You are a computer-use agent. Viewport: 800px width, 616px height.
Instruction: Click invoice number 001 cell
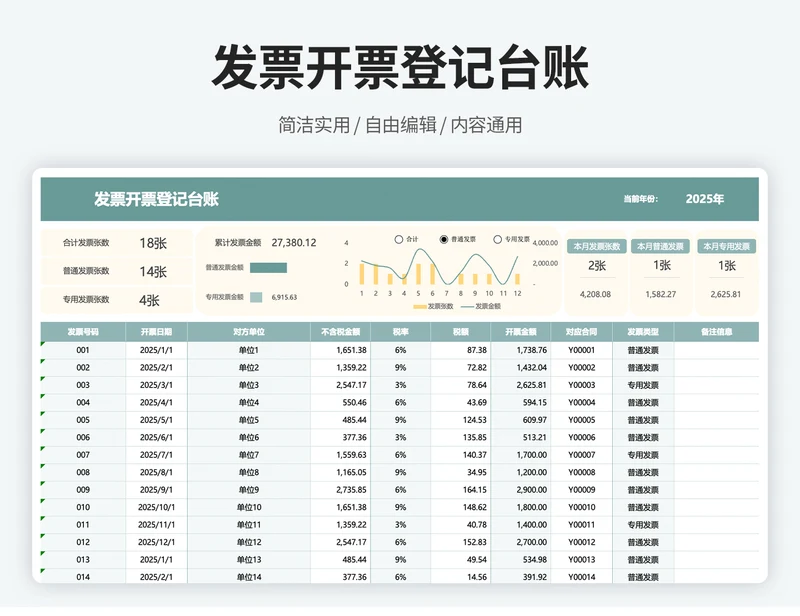83,350
